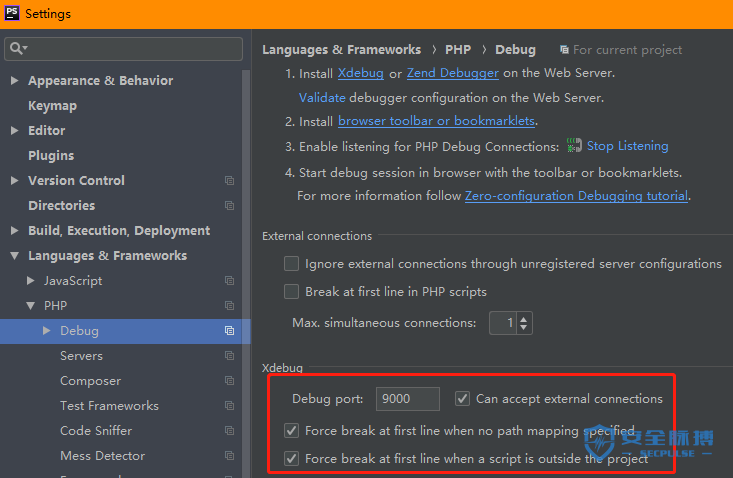Increase max simultaneous connections with up arrow
This screenshot has height=478, width=733.
(x=524, y=319)
